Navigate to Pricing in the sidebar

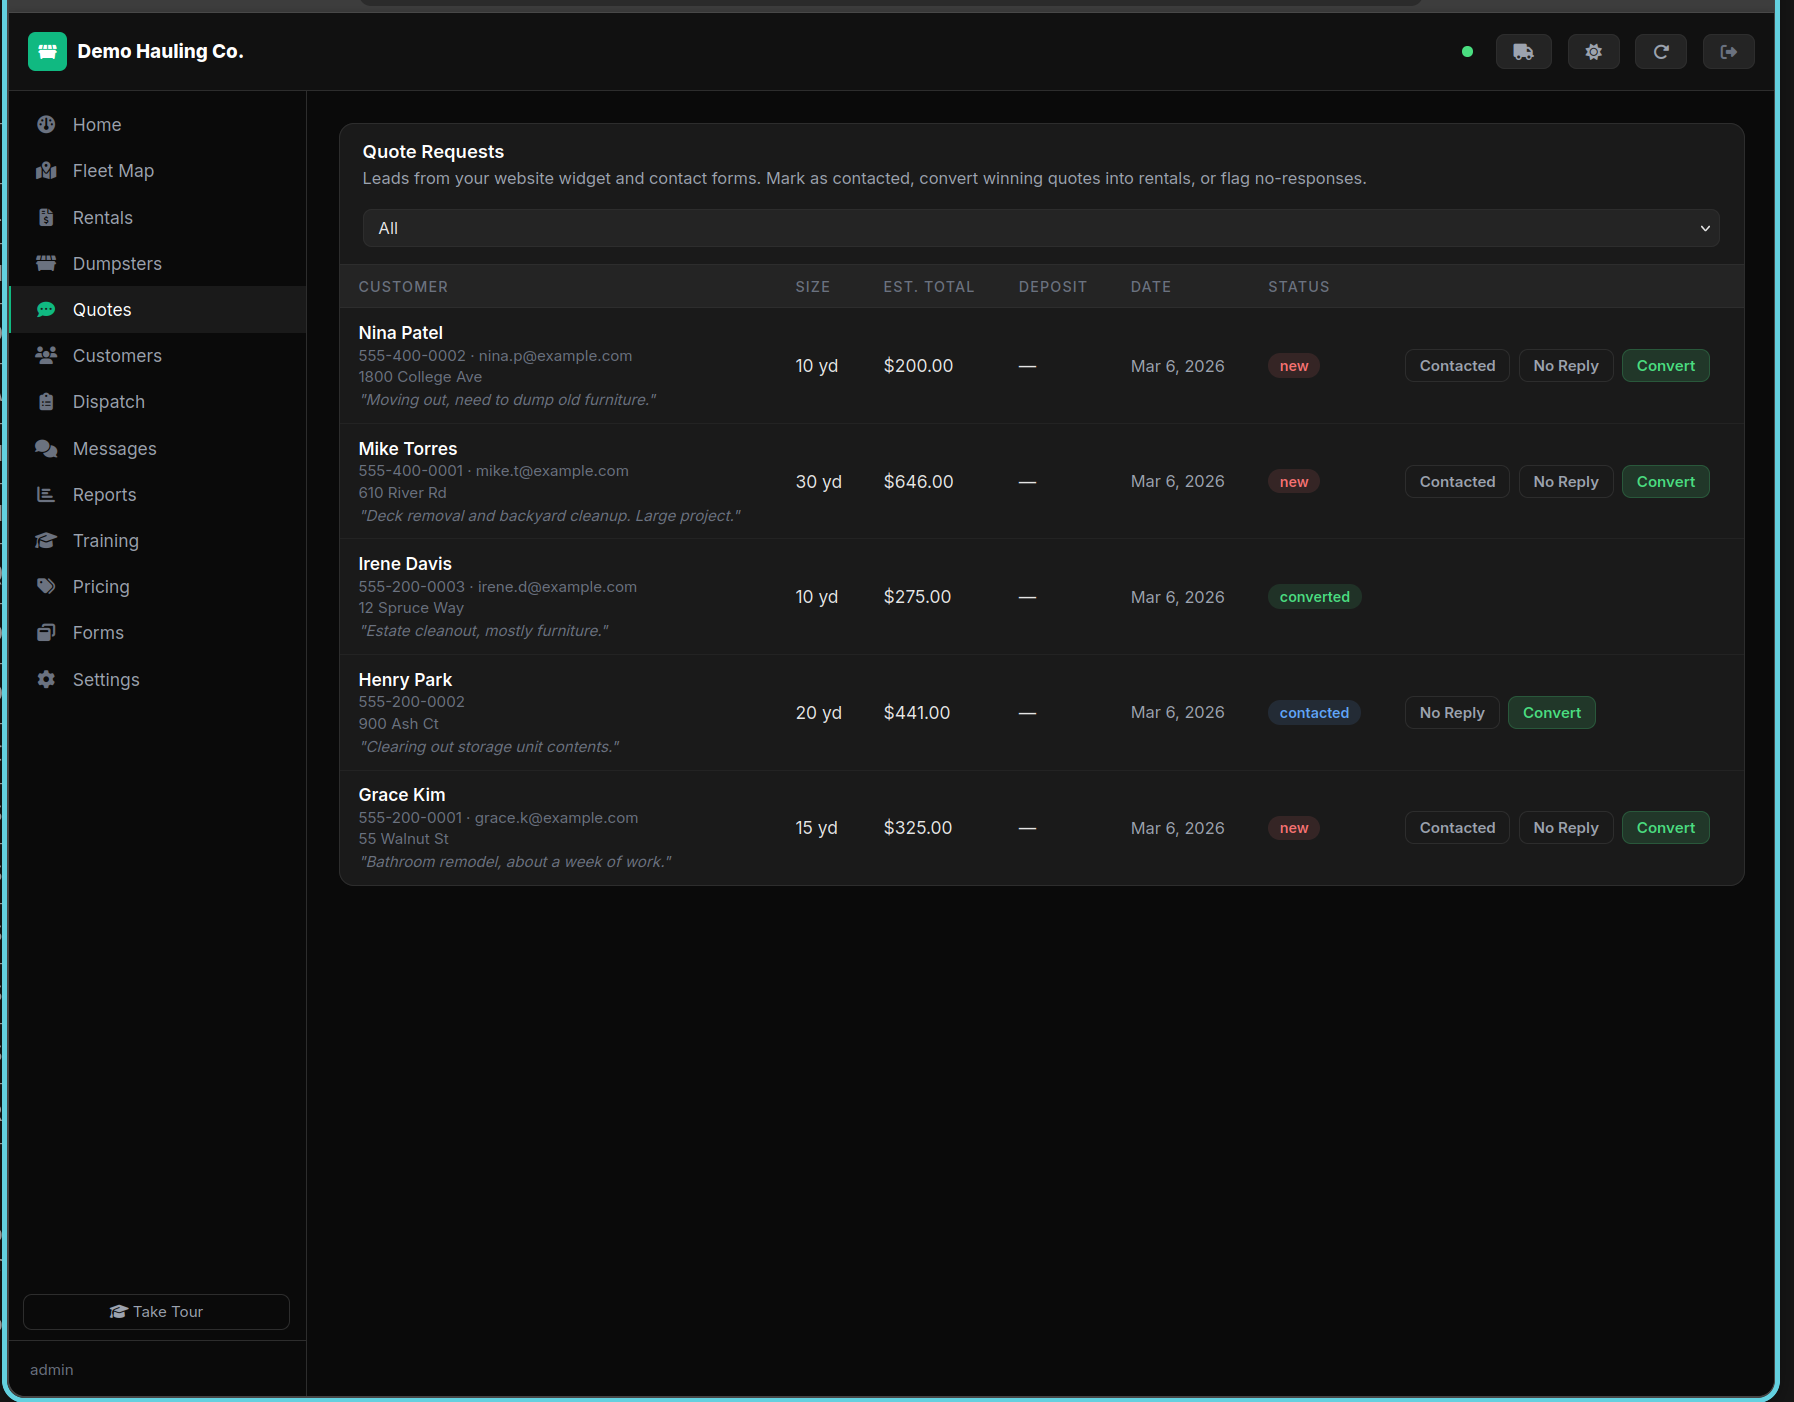pos(101,587)
